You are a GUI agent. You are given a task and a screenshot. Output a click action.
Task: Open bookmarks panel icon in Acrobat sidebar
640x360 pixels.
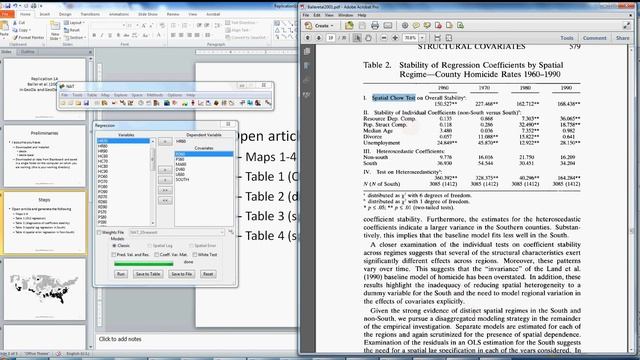click(x=307, y=66)
